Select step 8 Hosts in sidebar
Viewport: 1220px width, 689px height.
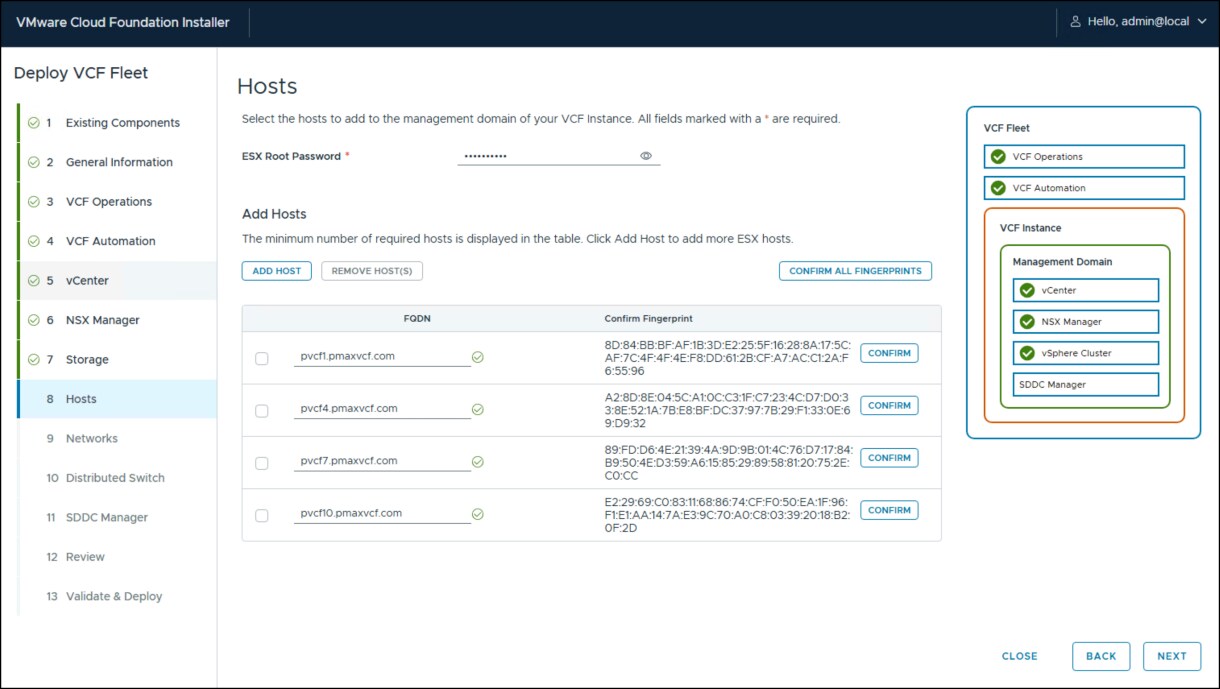point(117,399)
